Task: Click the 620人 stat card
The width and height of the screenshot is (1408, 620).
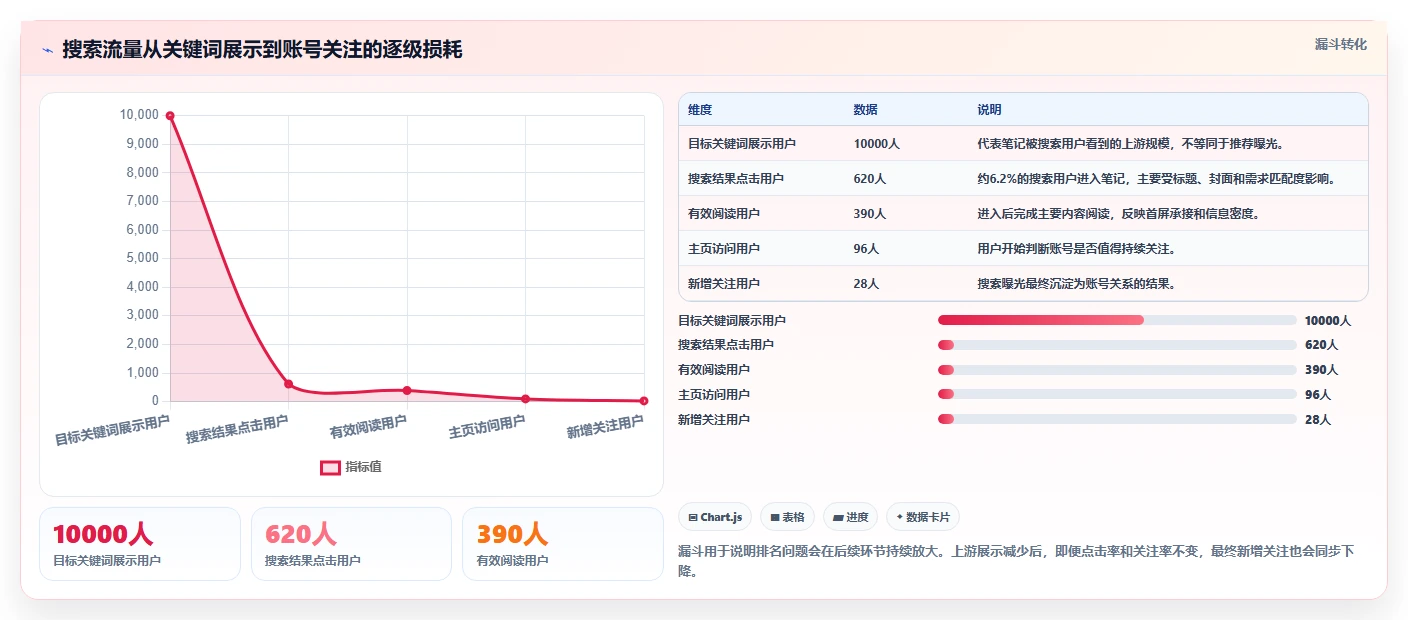Action: (x=351, y=544)
